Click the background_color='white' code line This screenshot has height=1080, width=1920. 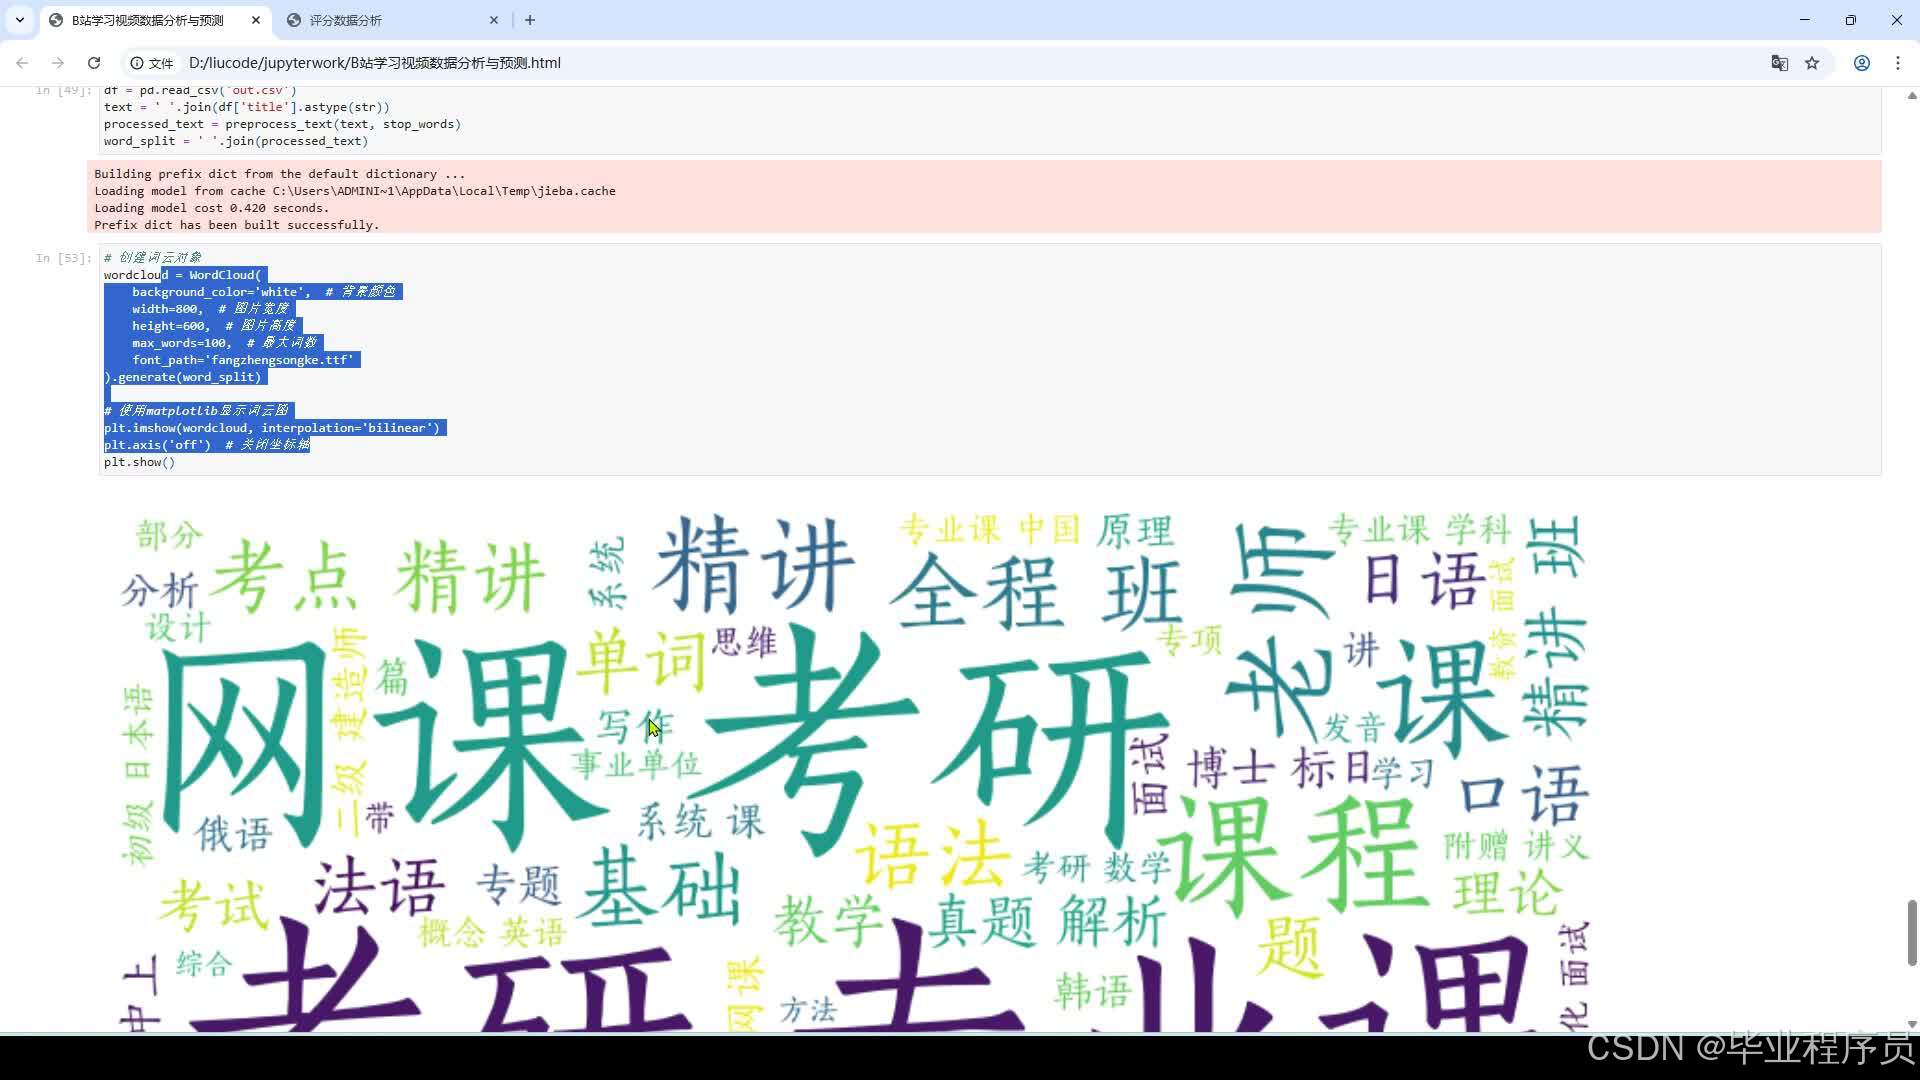(x=264, y=292)
